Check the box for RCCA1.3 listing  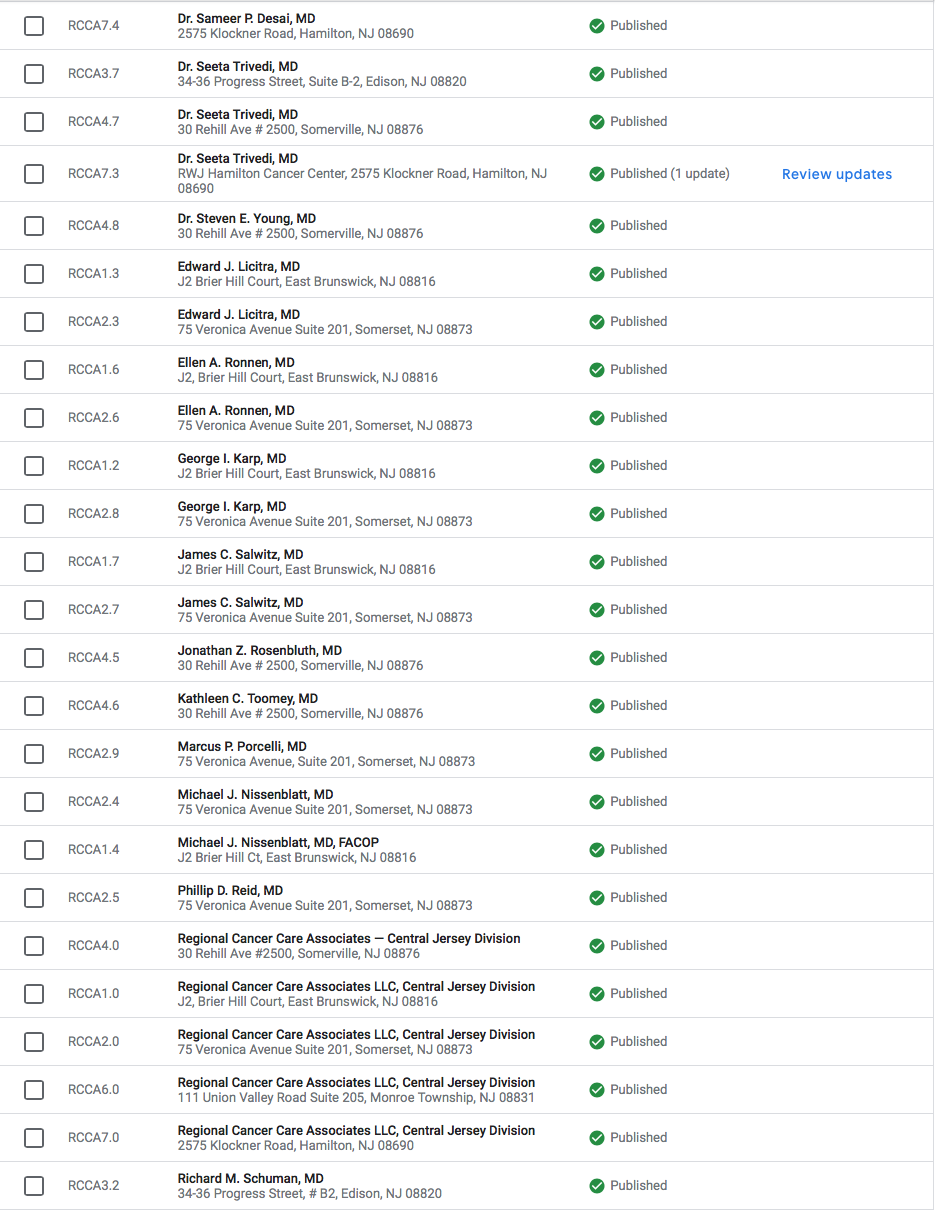(x=34, y=274)
